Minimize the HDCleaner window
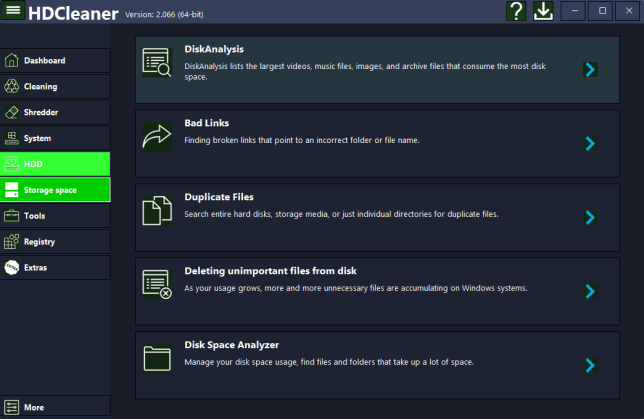 575,11
